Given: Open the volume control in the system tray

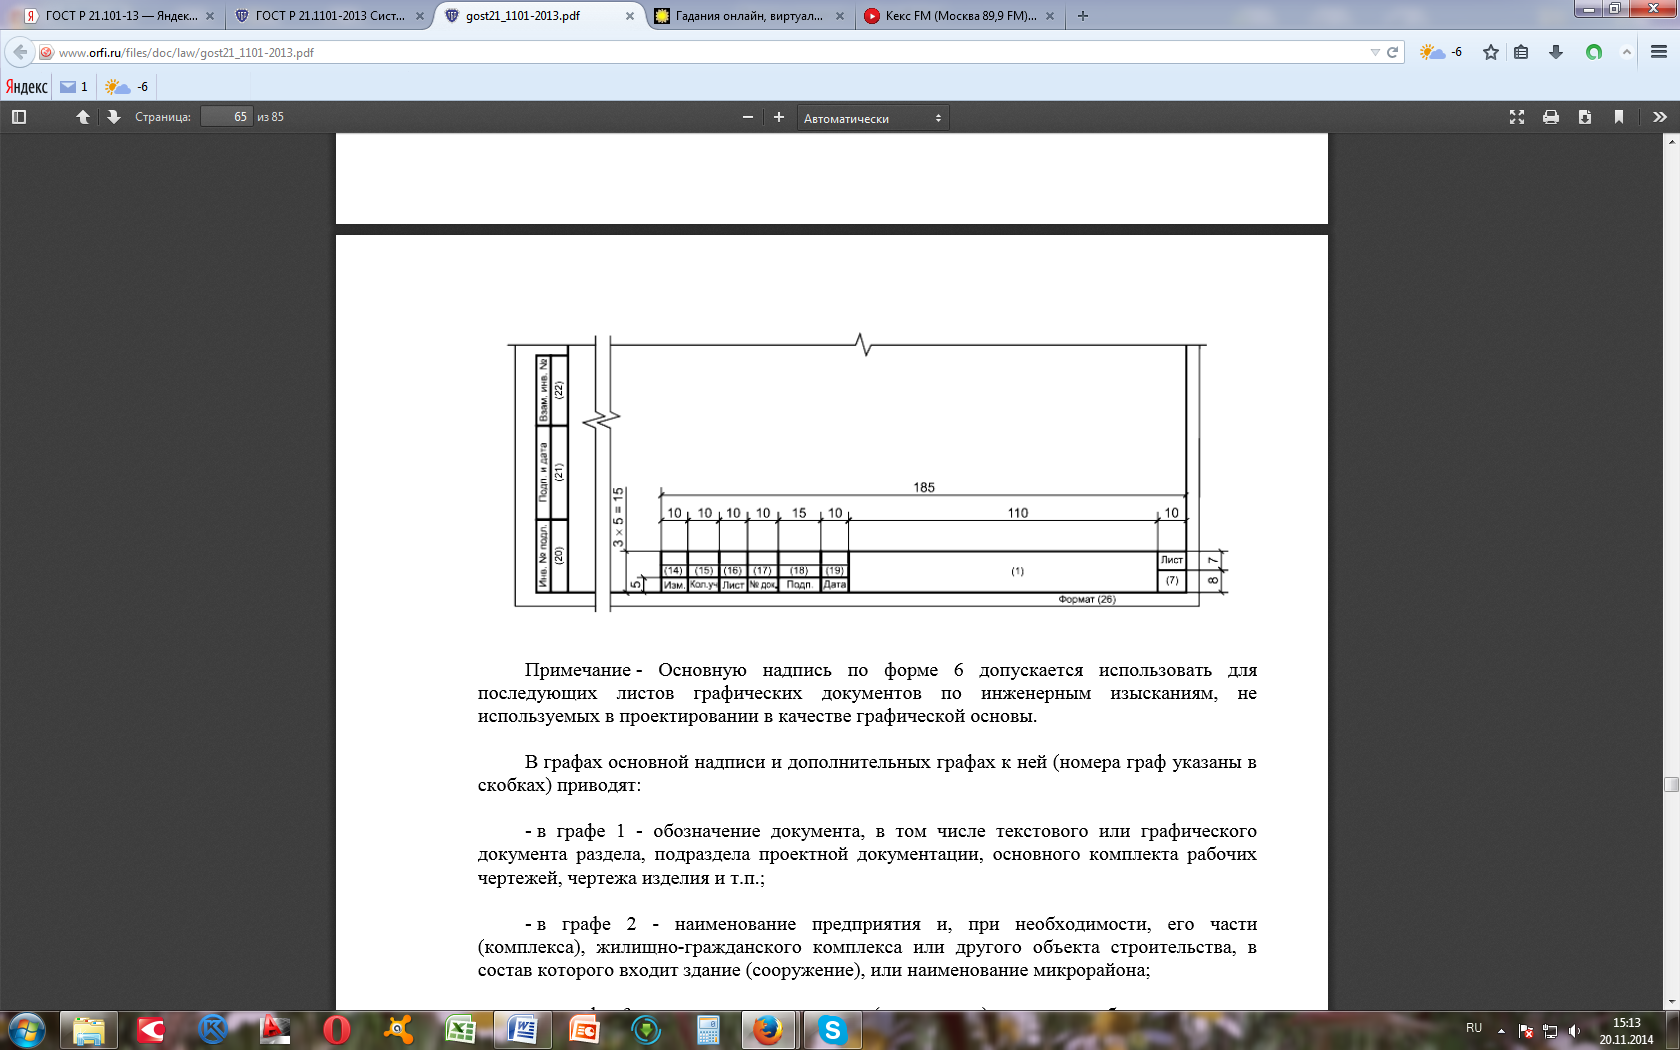Looking at the screenshot, I should (1575, 1030).
